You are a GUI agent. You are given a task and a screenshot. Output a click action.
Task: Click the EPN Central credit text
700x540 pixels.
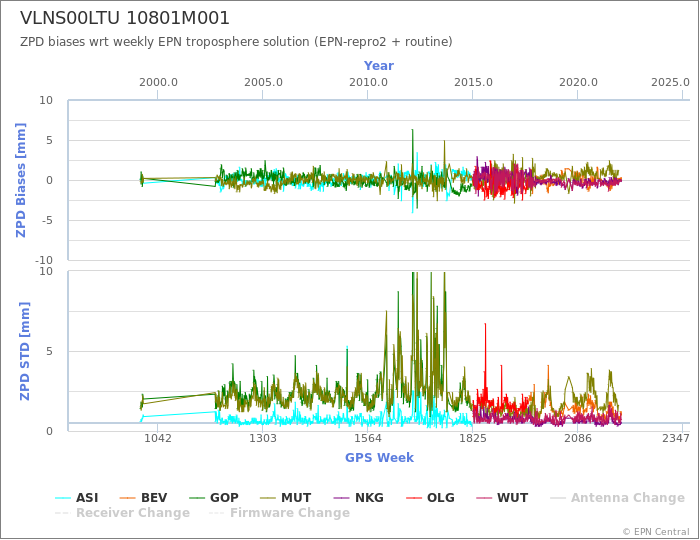tap(656, 532)
